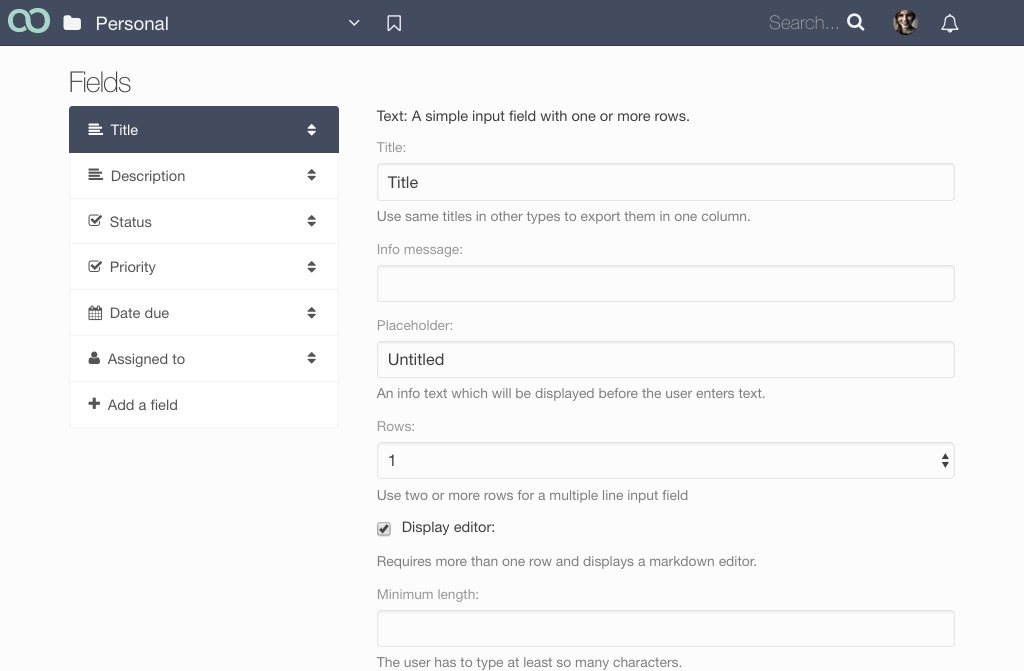The image size is (1024, 671).
Task: Click the Personal workspace name
Action: coord(132,24)
